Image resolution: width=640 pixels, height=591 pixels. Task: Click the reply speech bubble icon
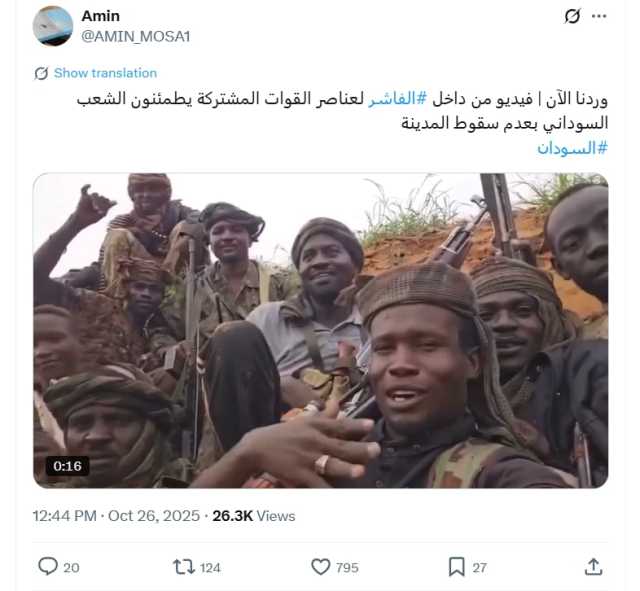(x=48, y=567)
